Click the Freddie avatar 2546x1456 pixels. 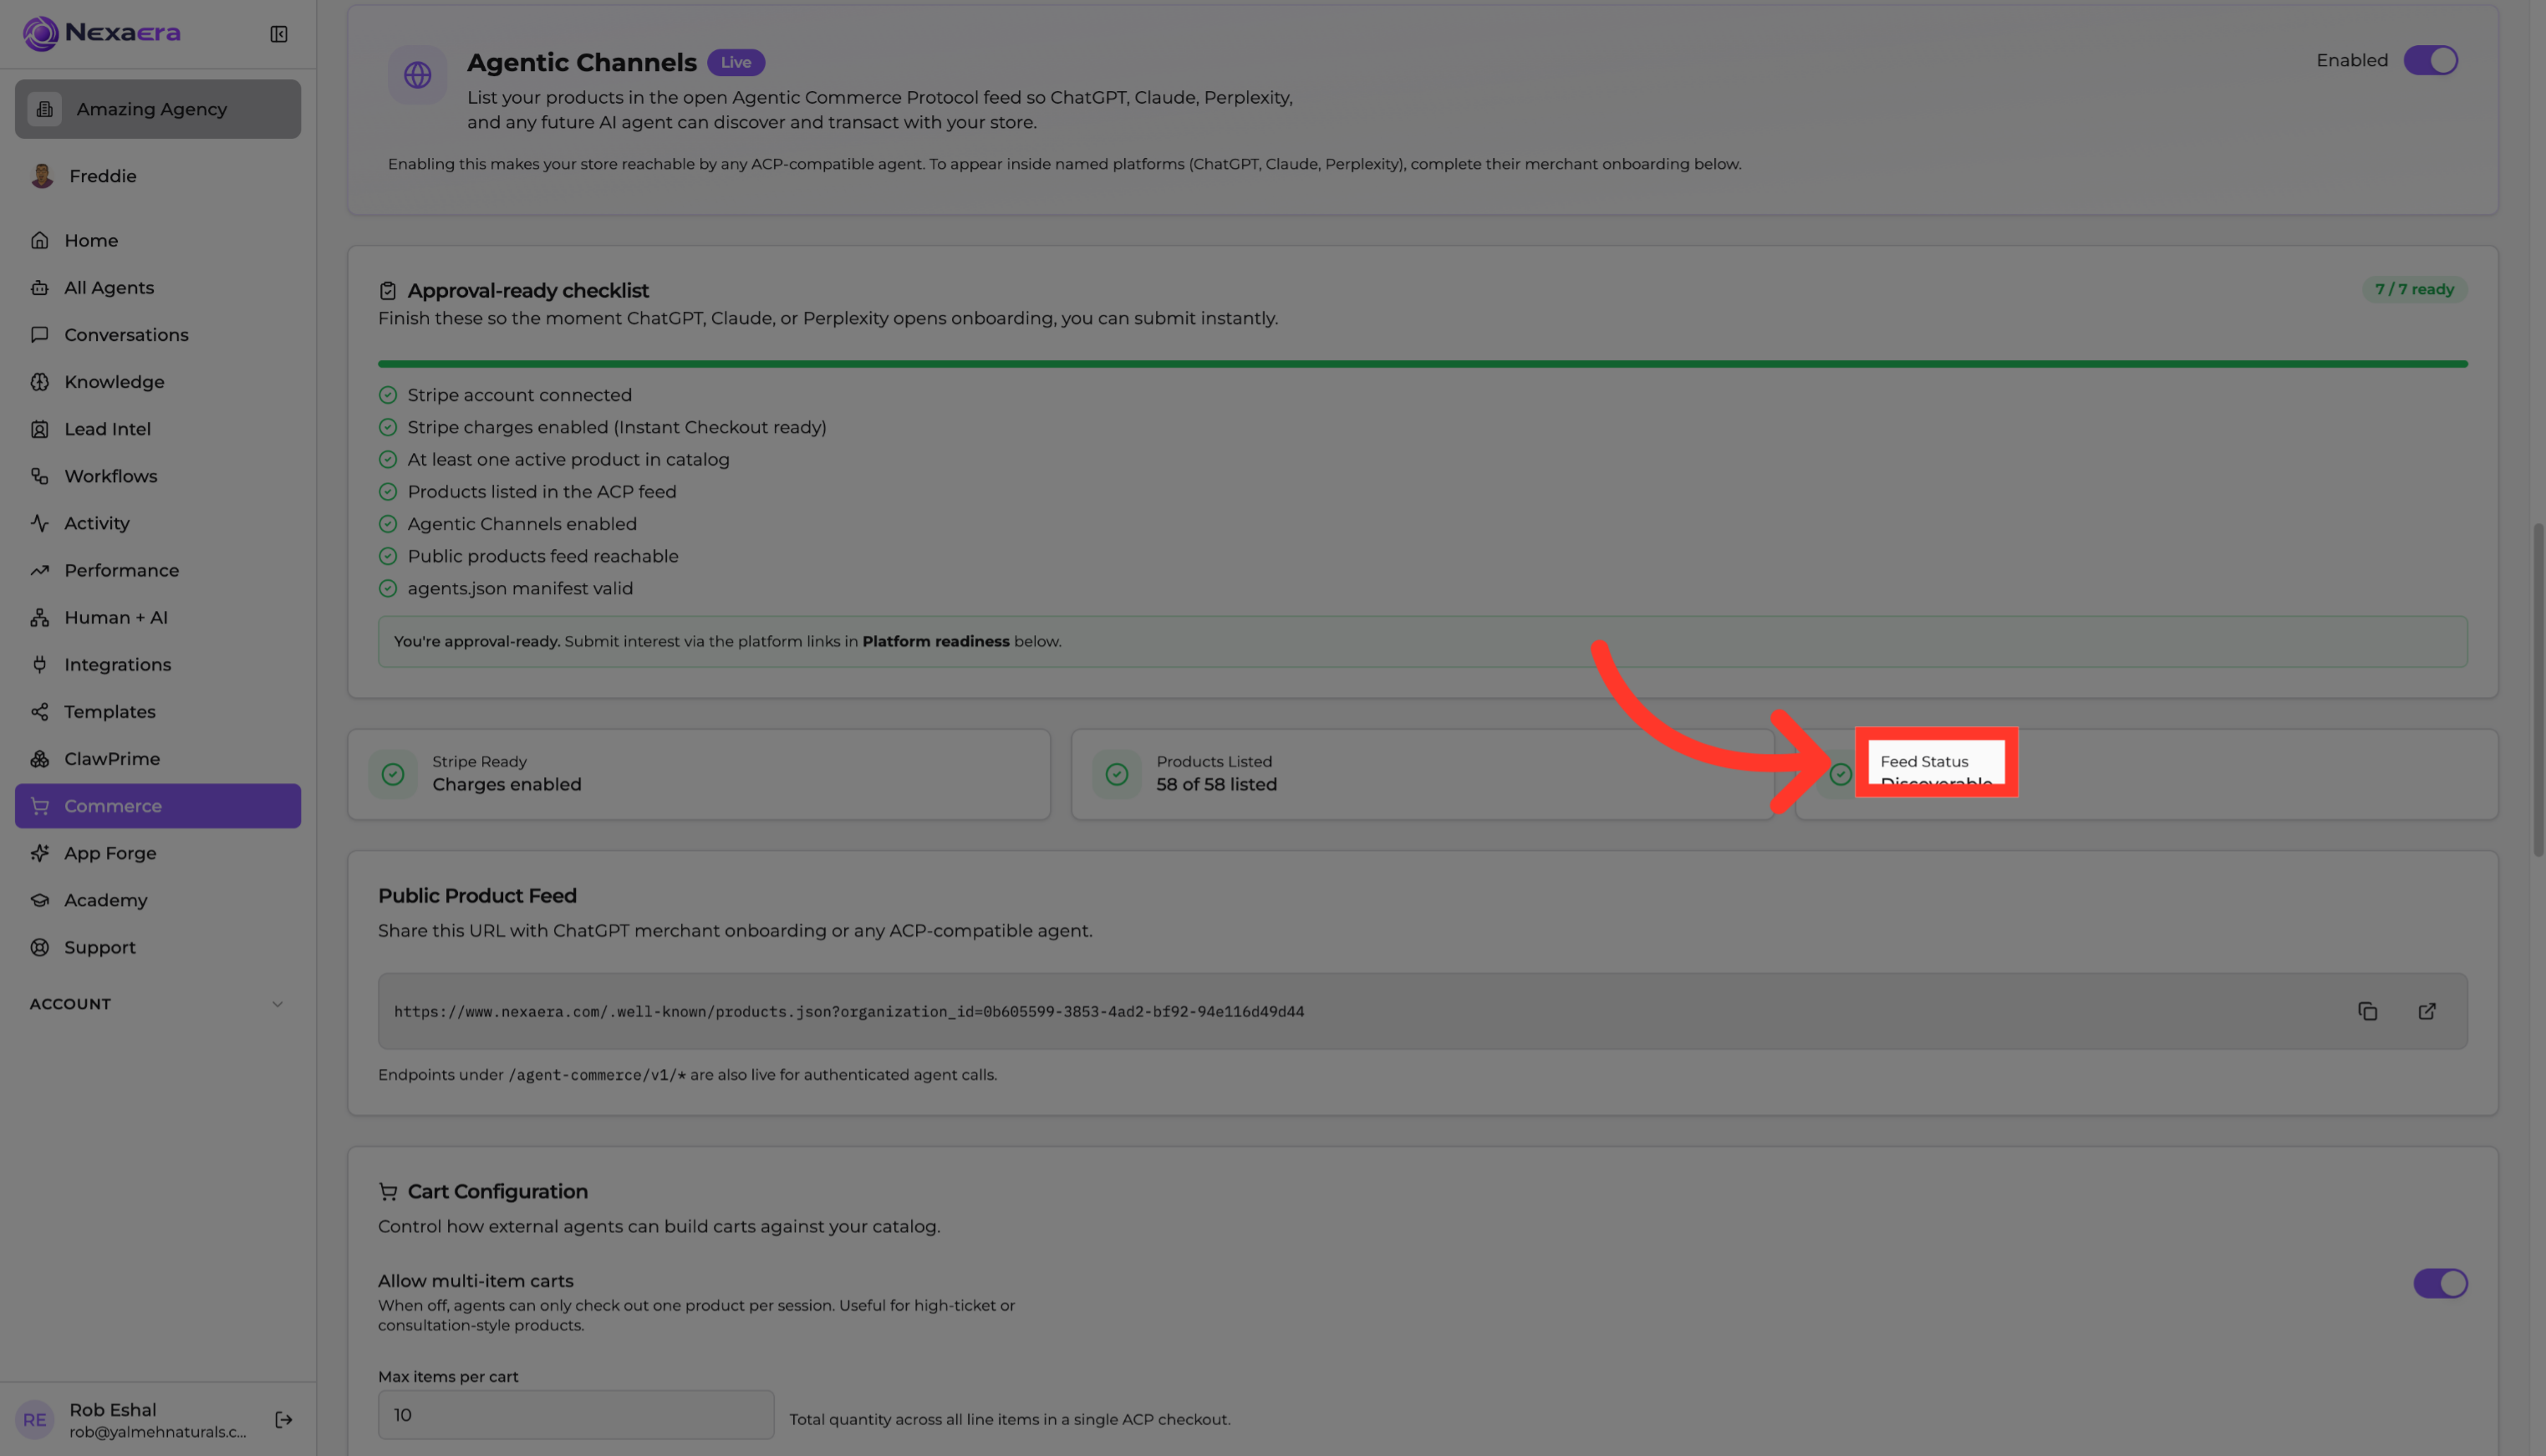42,176
